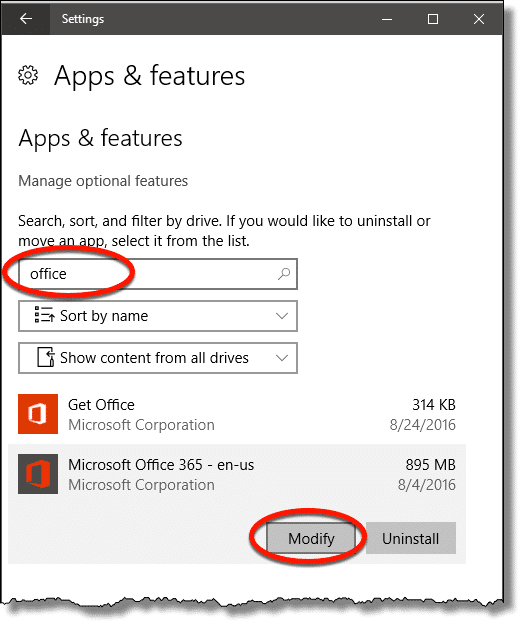
Task: Click the drive icon in the drives filter
Action: [46, 357]
